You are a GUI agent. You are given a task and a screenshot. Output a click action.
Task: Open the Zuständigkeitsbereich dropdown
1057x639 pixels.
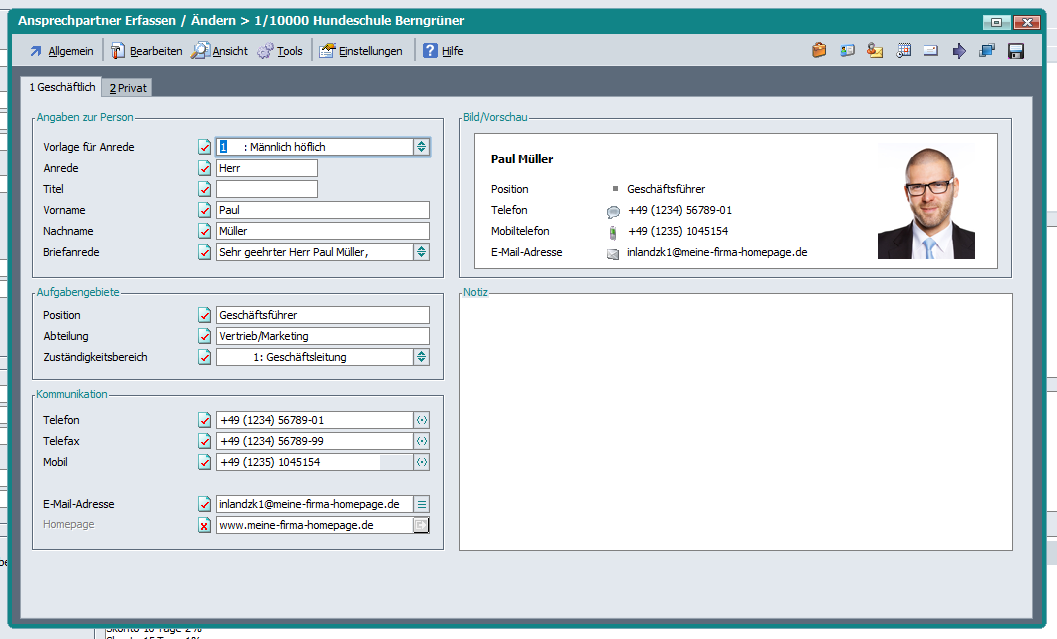point(422,357)
